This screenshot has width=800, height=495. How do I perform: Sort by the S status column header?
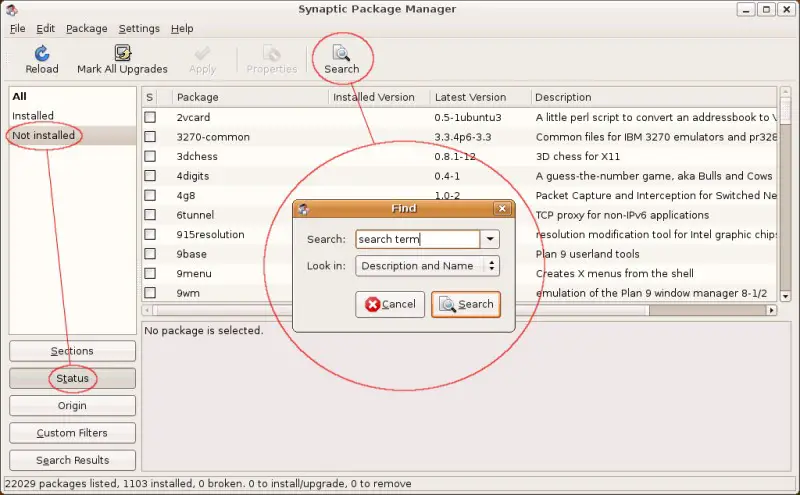pyautogui.click(x=150, y=97)
